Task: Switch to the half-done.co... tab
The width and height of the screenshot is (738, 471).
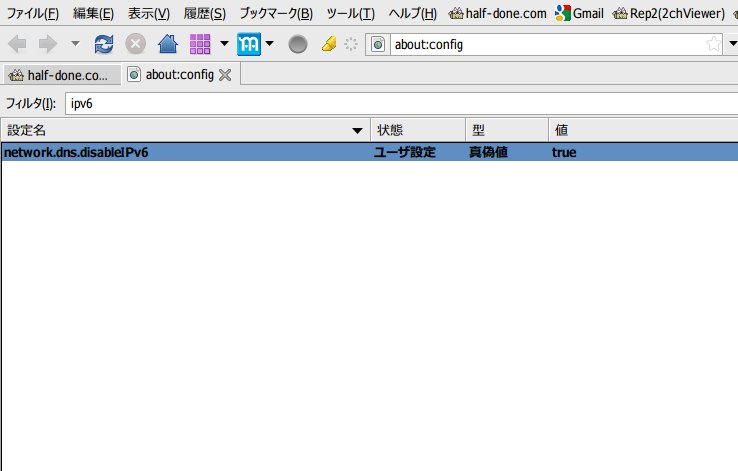Action: (61, 75)
